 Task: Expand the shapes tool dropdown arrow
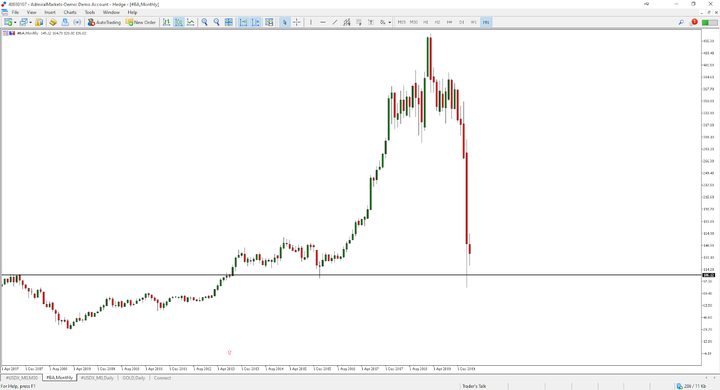coord(390,22)
